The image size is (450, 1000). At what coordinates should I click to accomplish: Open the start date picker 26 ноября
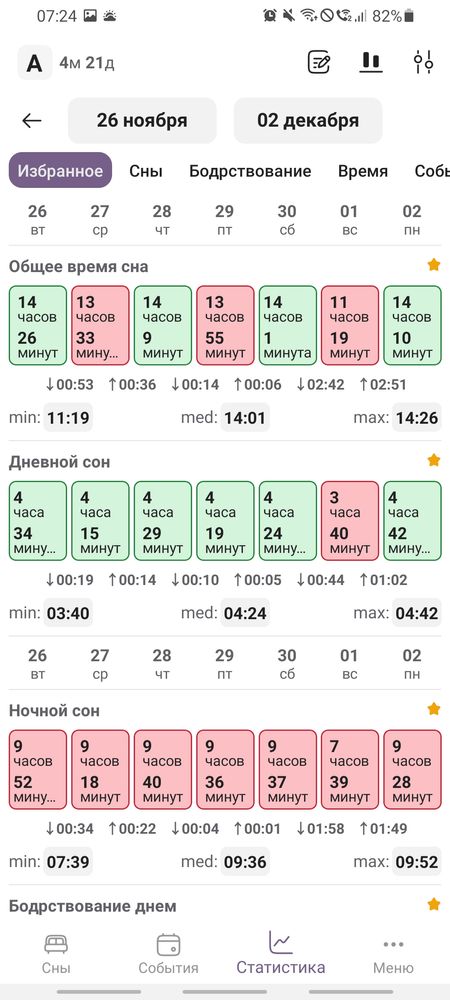(x=142, y=121)
